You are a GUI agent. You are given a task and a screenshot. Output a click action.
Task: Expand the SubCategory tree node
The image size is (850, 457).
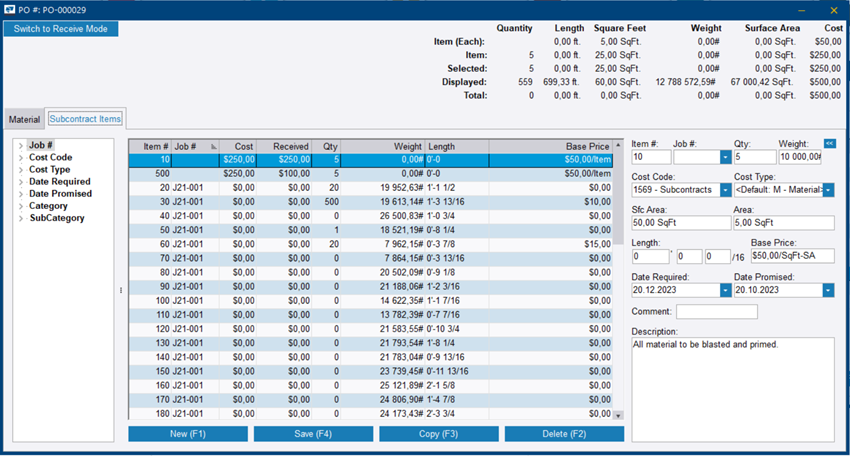(20, 218)
